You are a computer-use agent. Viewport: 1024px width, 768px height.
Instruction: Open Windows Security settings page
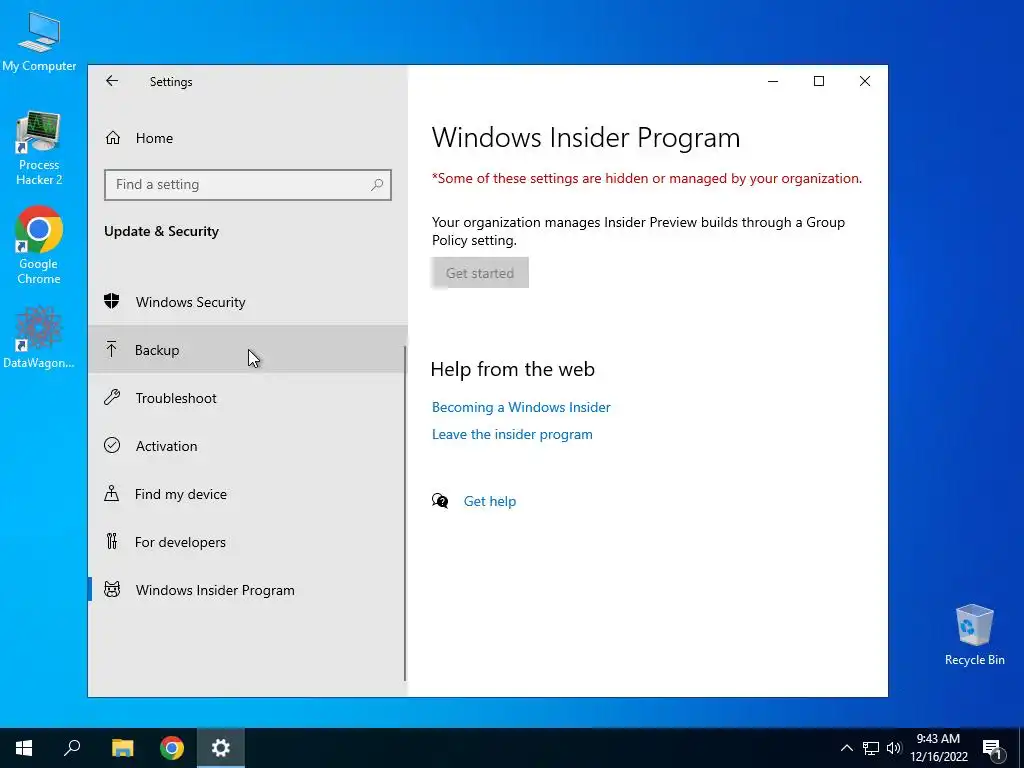pos(248,302)
